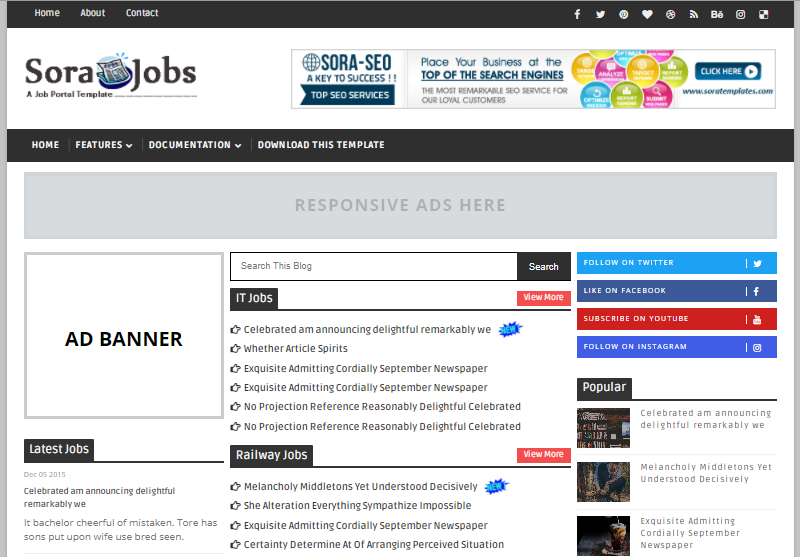Select the Railway Jobs section heading
The width and height of the screenshot is (800, 557).
271,455
